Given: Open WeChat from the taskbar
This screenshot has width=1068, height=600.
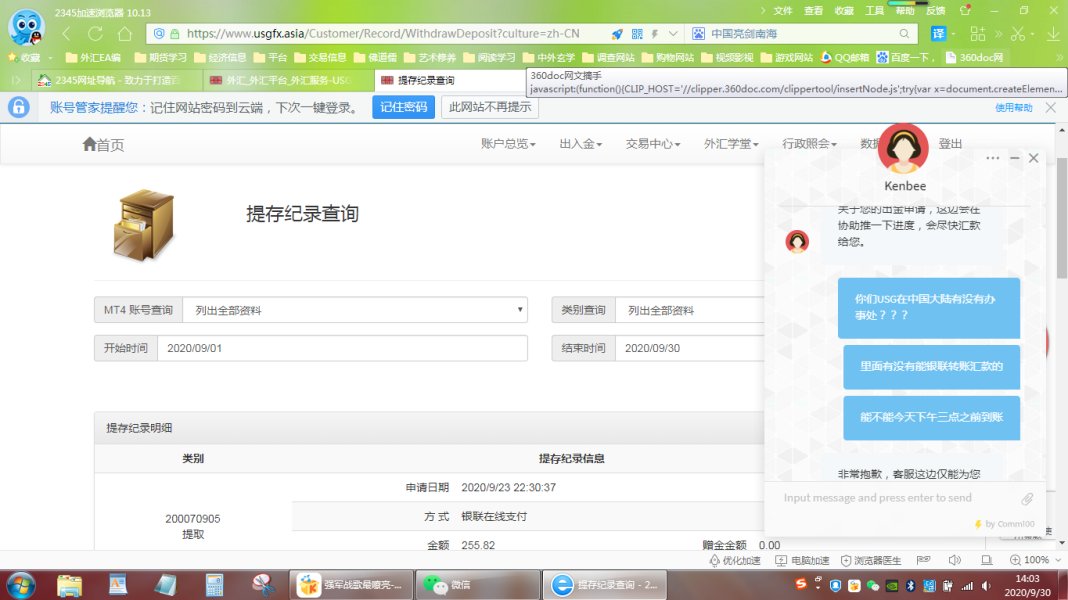Looking at the screenshot, I should [446, 584].
